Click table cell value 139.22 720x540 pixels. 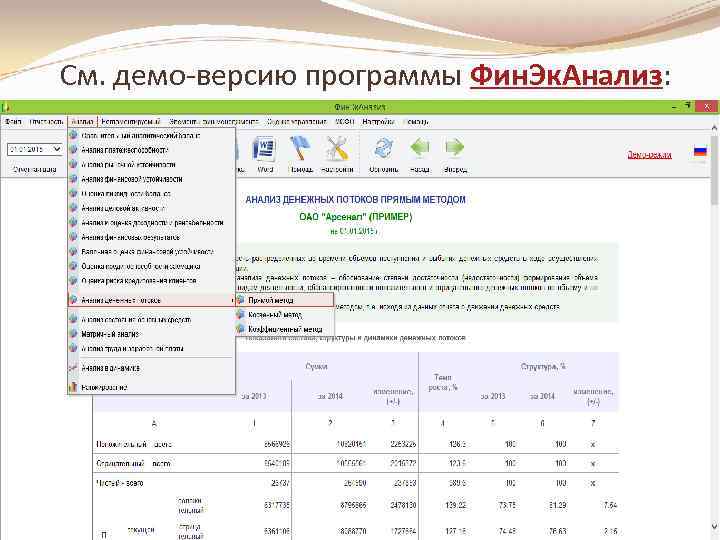click(x=455, y=505)
